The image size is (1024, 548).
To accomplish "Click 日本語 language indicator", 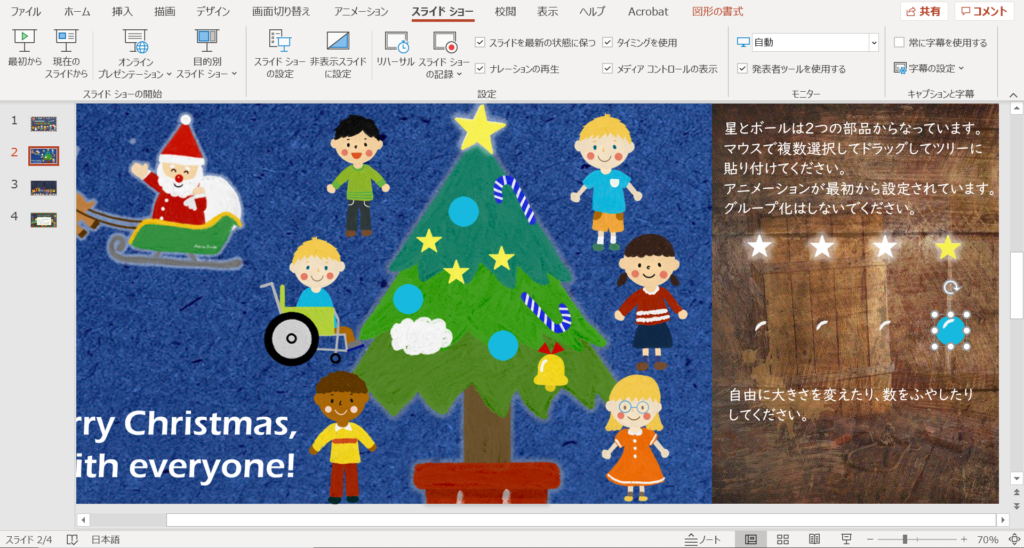I will pos(105,540).
